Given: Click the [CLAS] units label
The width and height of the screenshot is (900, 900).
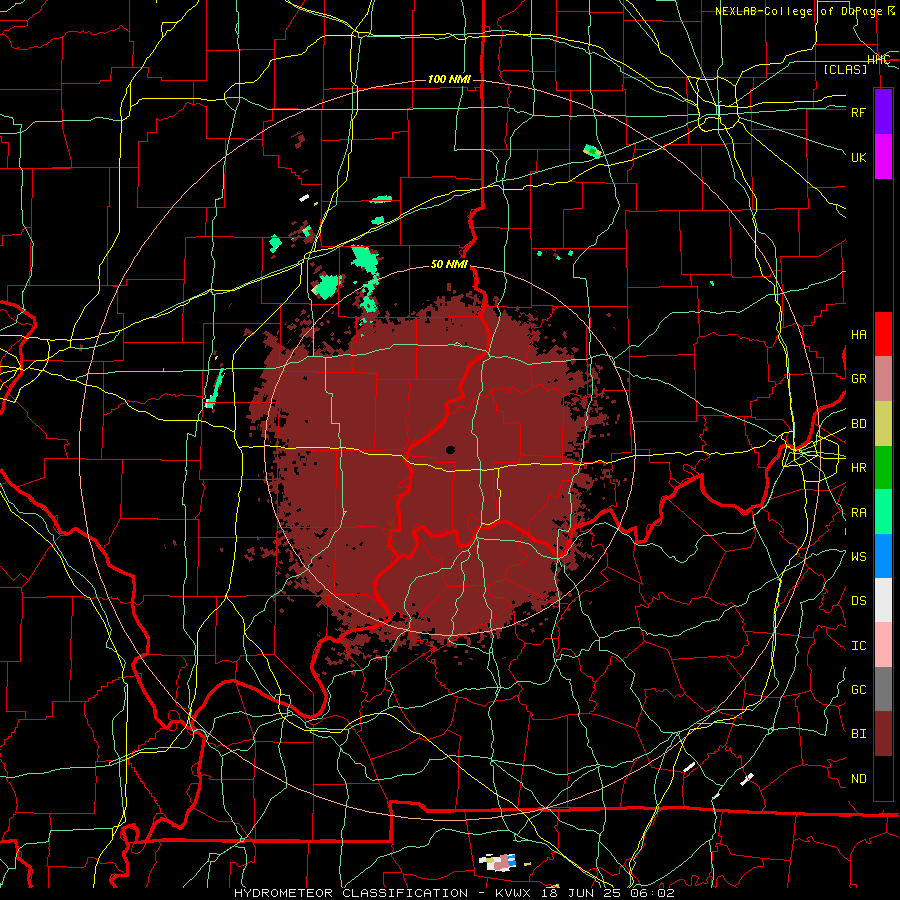Looking at the screenshot, I should pyautogui.click(x=845, y=69).
